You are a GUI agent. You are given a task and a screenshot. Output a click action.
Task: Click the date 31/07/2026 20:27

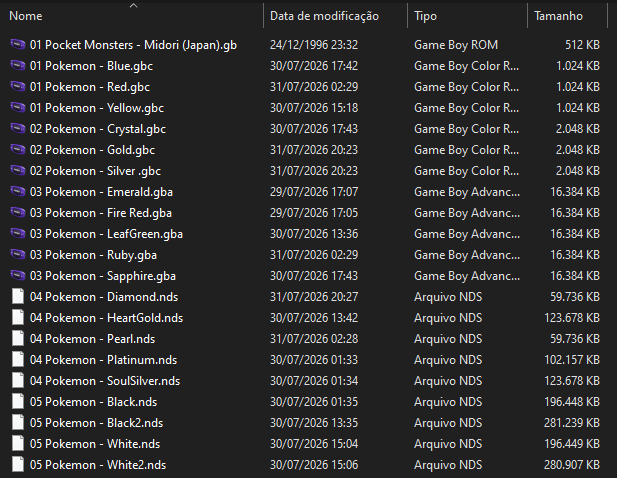click(x=314, y=297)
